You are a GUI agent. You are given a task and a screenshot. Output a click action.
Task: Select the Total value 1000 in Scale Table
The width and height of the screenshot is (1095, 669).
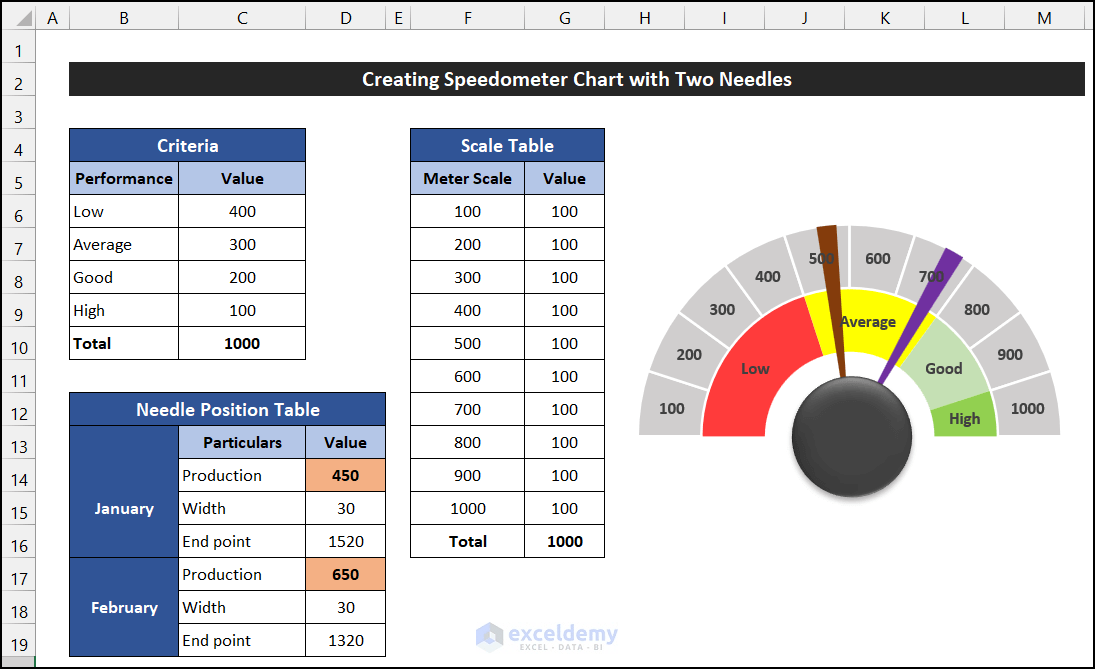pos(564,541)
